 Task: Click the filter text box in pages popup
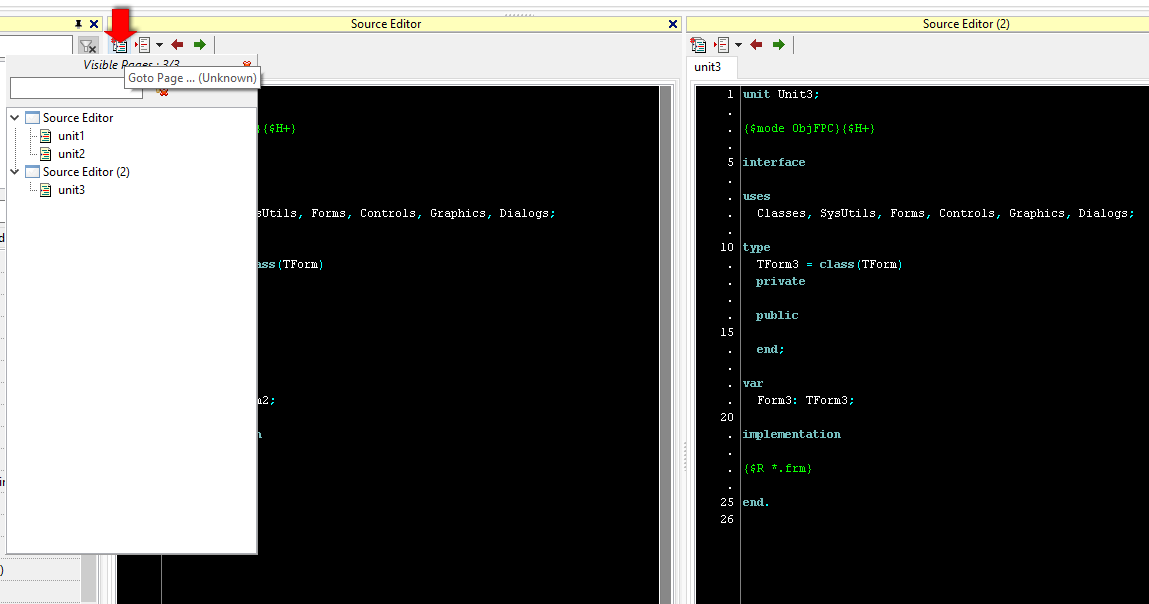click(x=76, y=89)
